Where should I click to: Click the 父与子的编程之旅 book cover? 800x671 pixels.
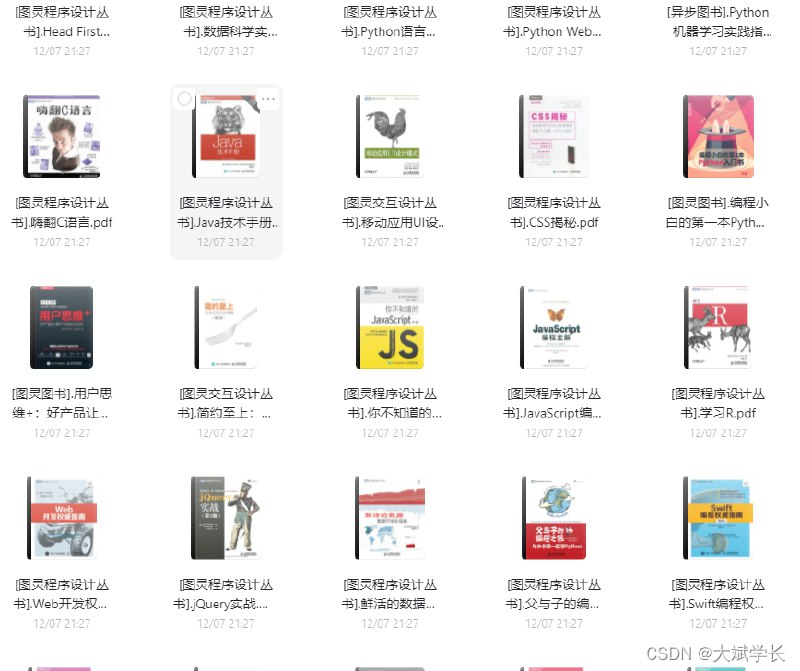click(x=554, y=518)
